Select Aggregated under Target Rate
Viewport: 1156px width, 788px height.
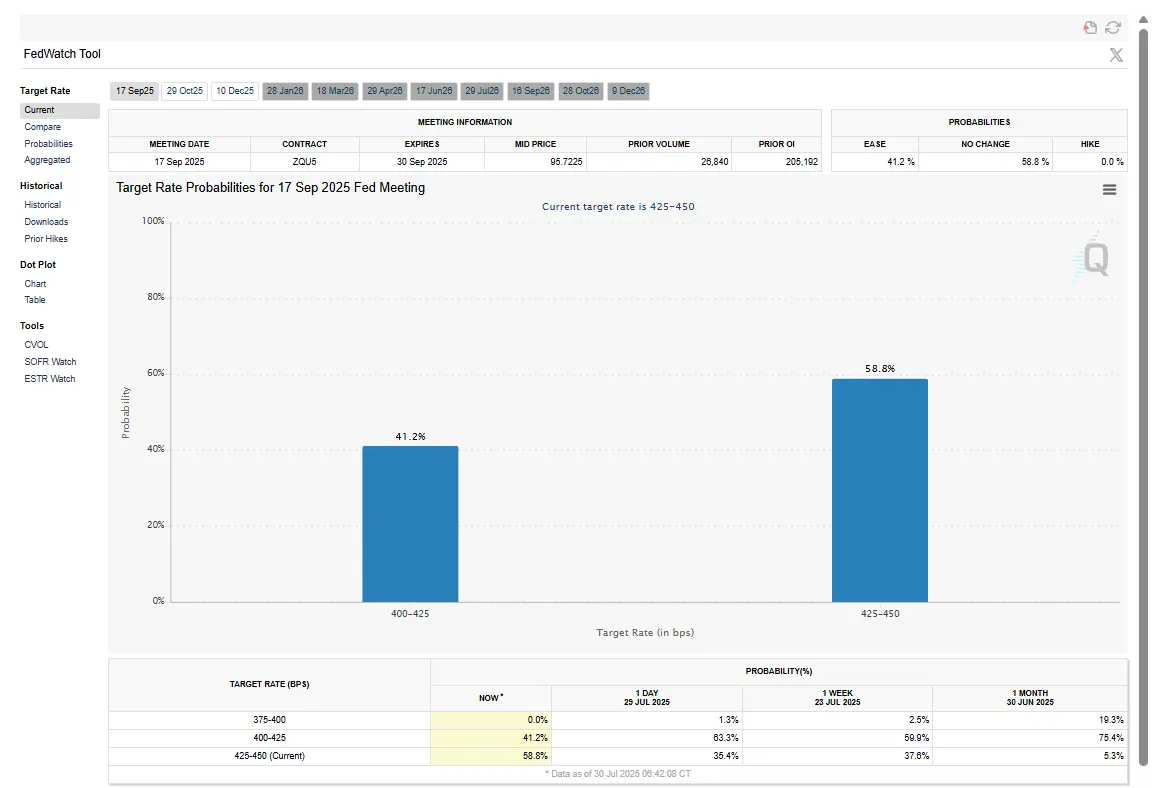click(47, 160)
